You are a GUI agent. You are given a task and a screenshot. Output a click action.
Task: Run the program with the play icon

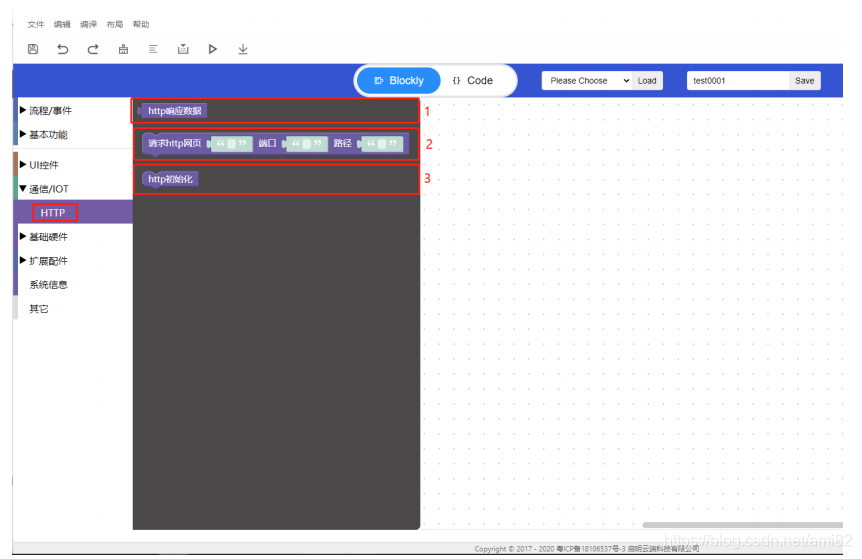[213, 49]
